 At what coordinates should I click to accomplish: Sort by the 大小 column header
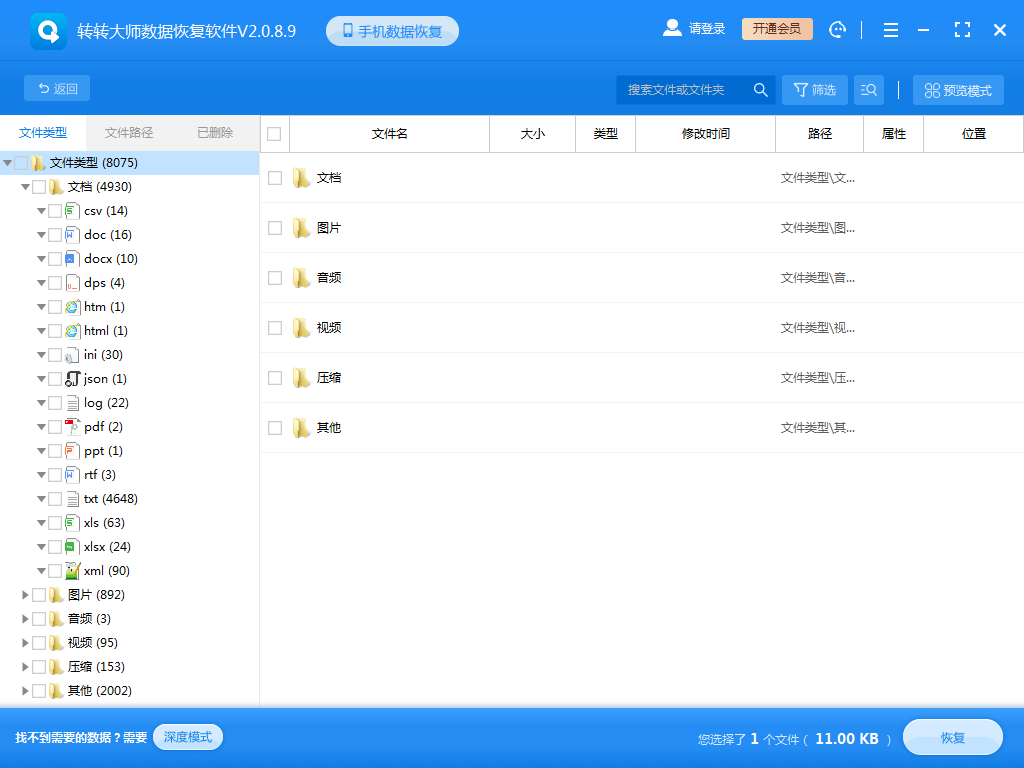coord(532,134)
